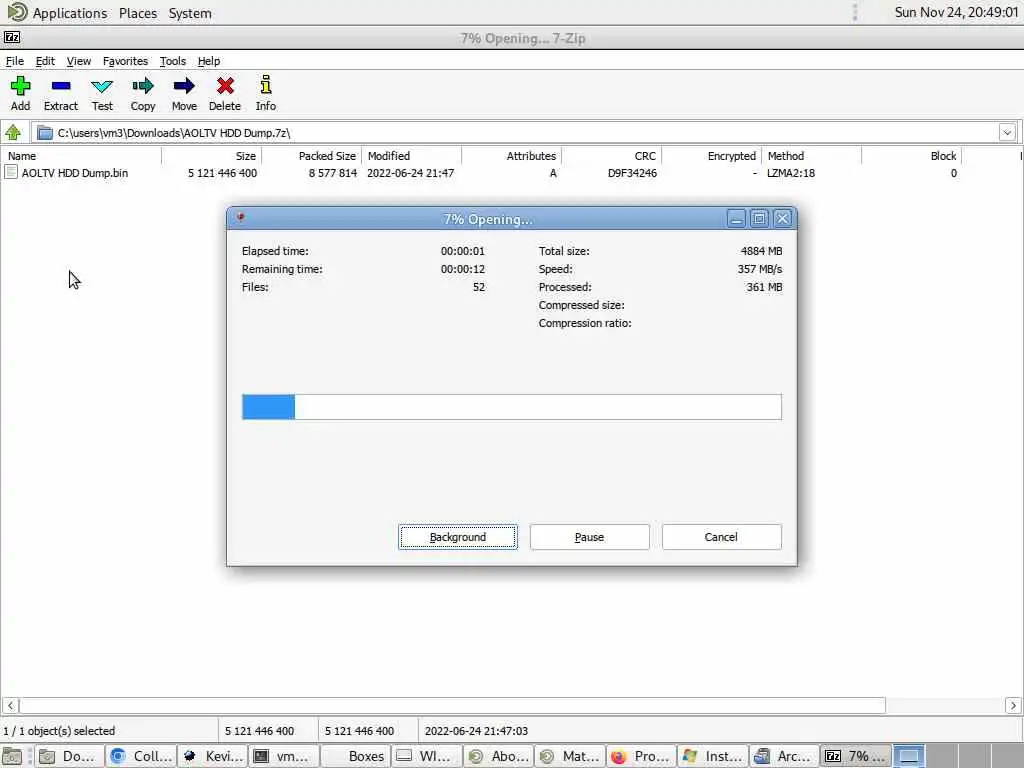
Task: Switch to the Boxes taskbar window
Action: pos(357,756)
